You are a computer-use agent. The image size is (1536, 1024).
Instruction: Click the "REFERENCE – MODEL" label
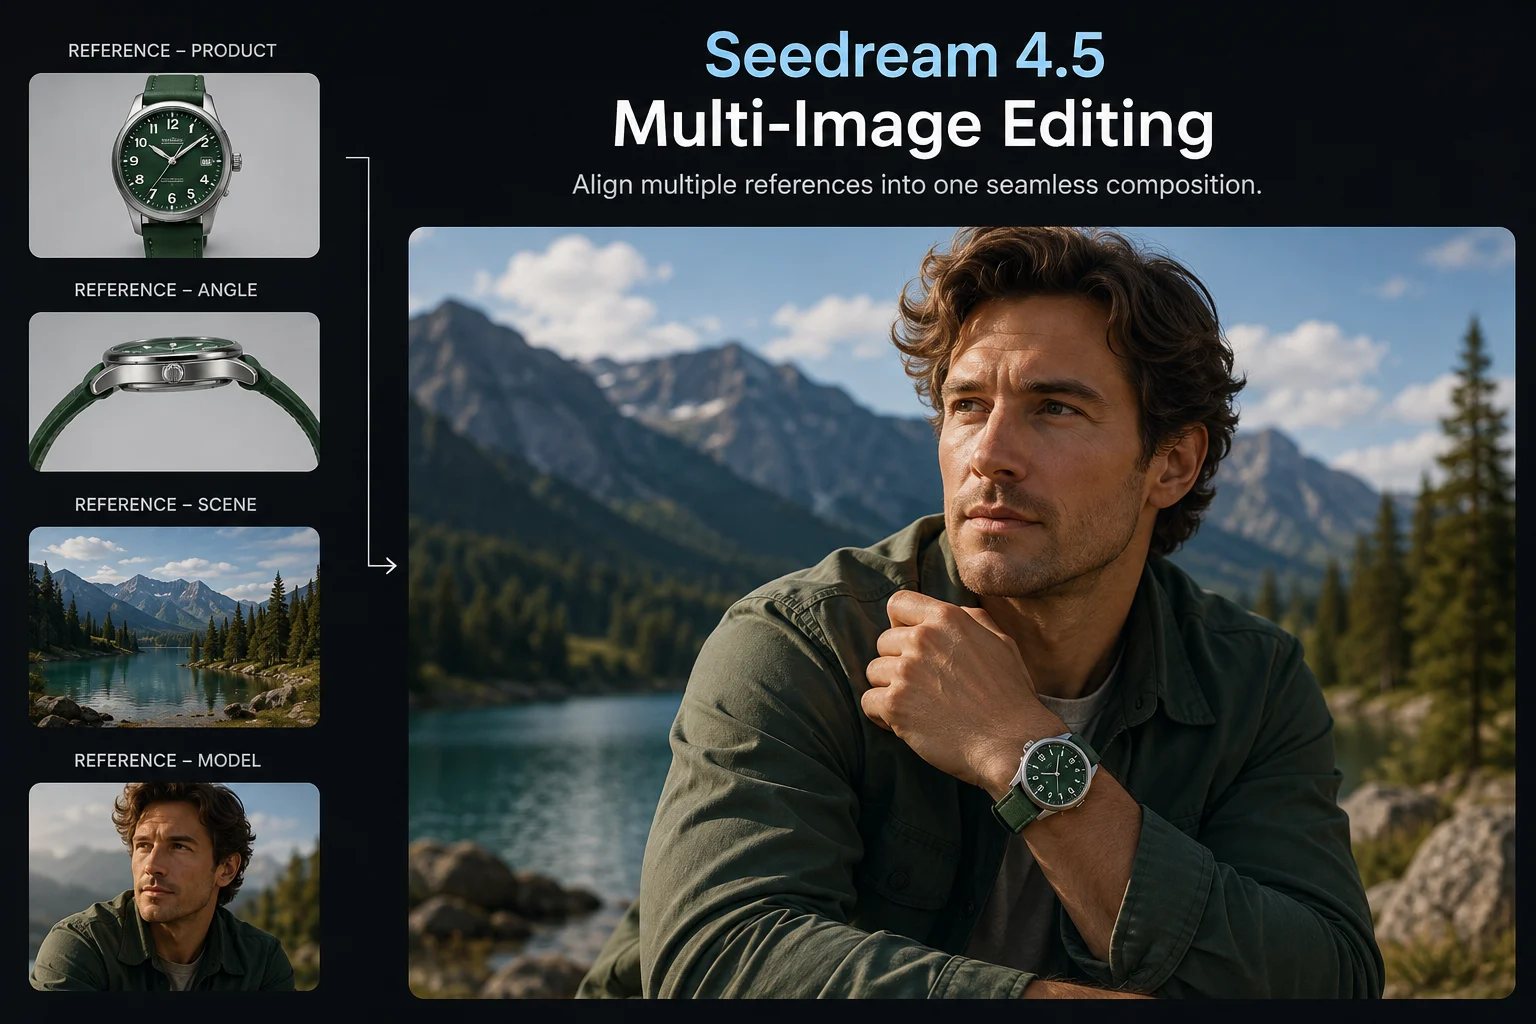[x=167, y=761]
